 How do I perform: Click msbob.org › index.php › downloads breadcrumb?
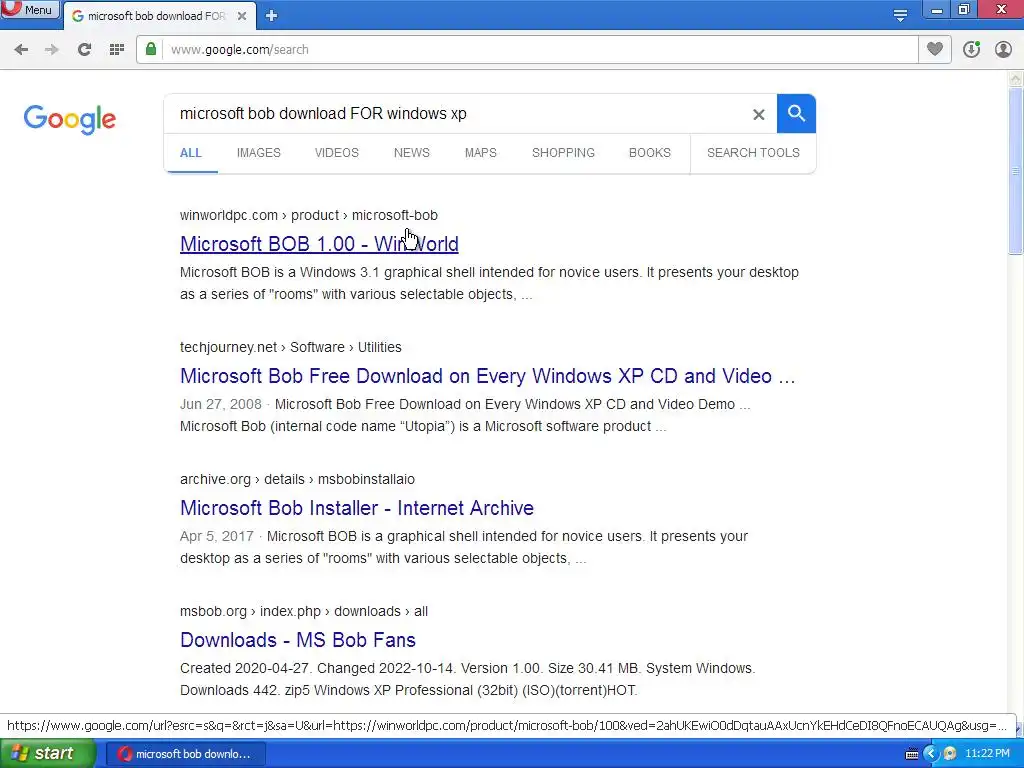point(304,611)
